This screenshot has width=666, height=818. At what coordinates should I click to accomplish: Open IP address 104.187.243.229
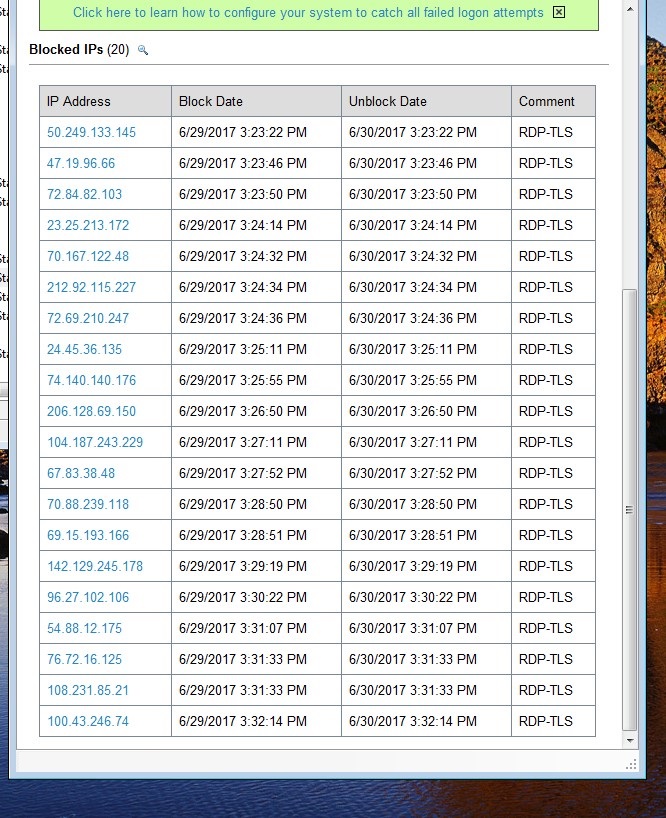[95, 442]
